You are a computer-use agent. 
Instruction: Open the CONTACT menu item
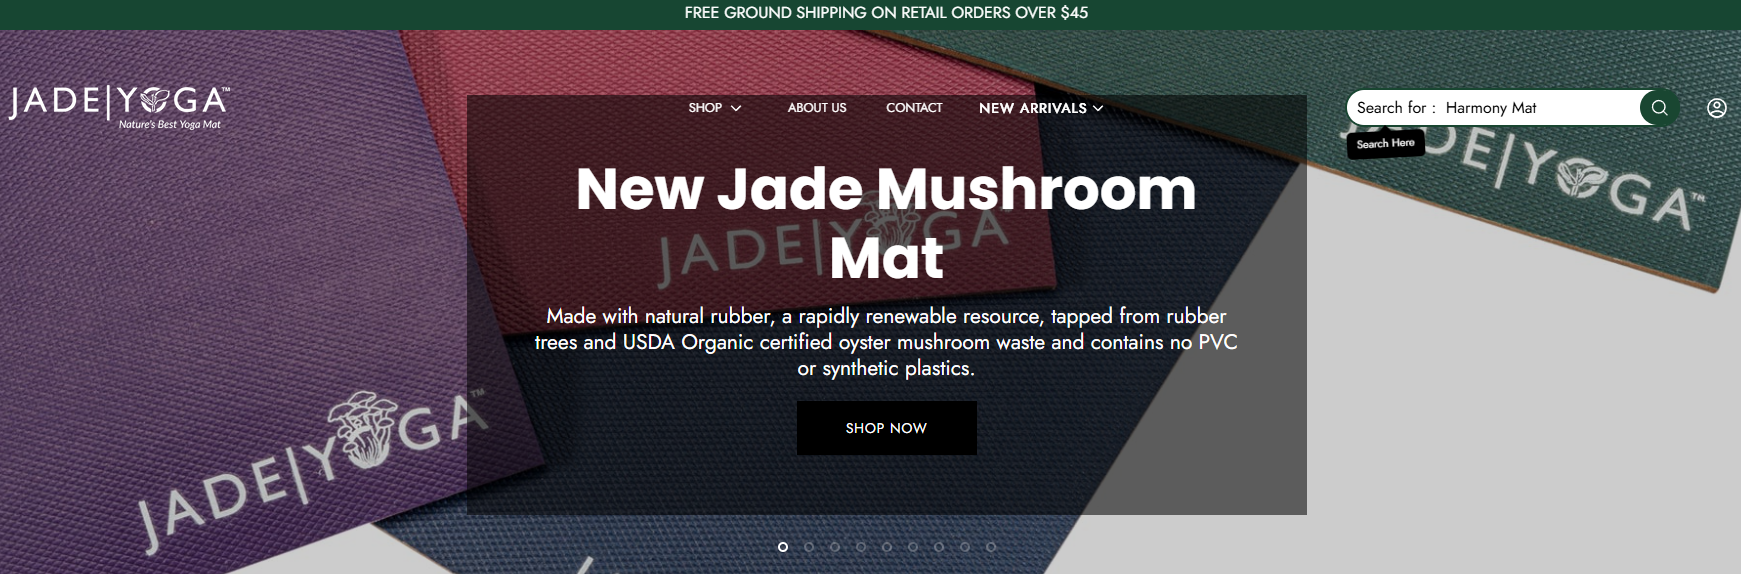(x=914, y=108)
